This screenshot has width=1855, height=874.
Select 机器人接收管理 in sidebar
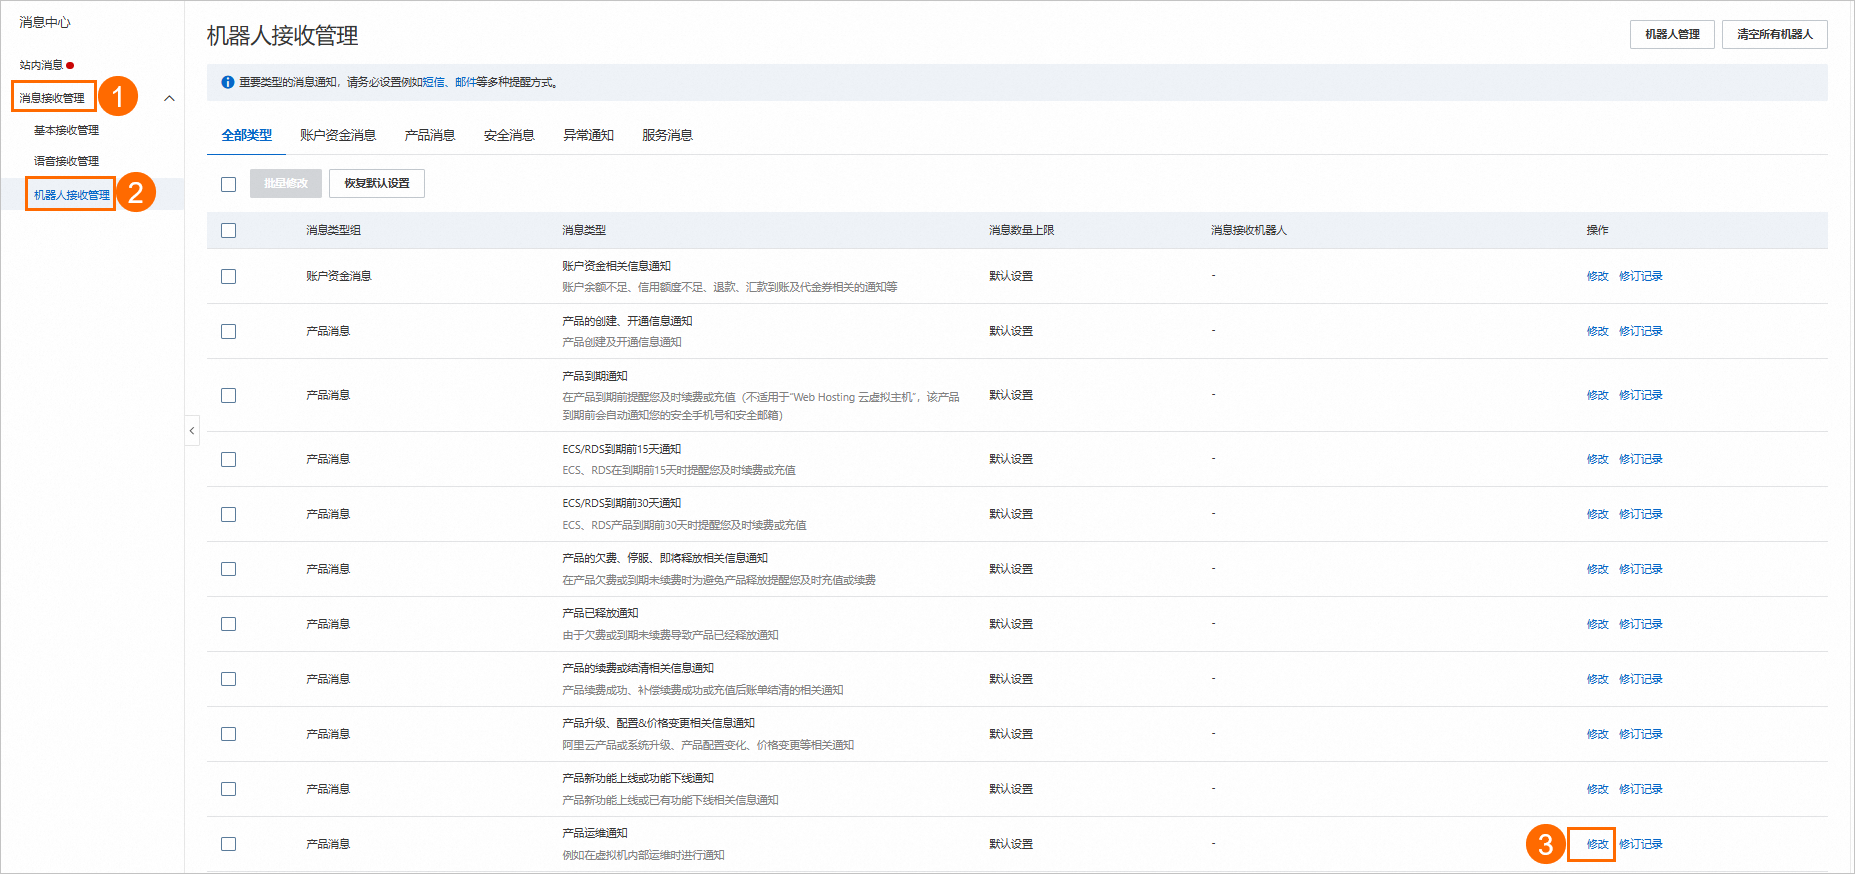click(72, 195)
